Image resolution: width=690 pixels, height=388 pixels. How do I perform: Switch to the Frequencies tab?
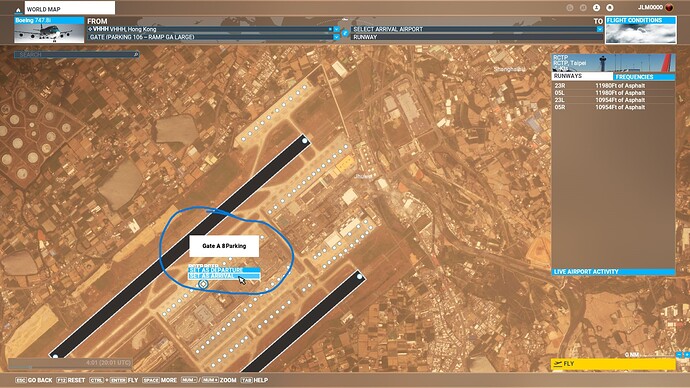tap(644, 77)
